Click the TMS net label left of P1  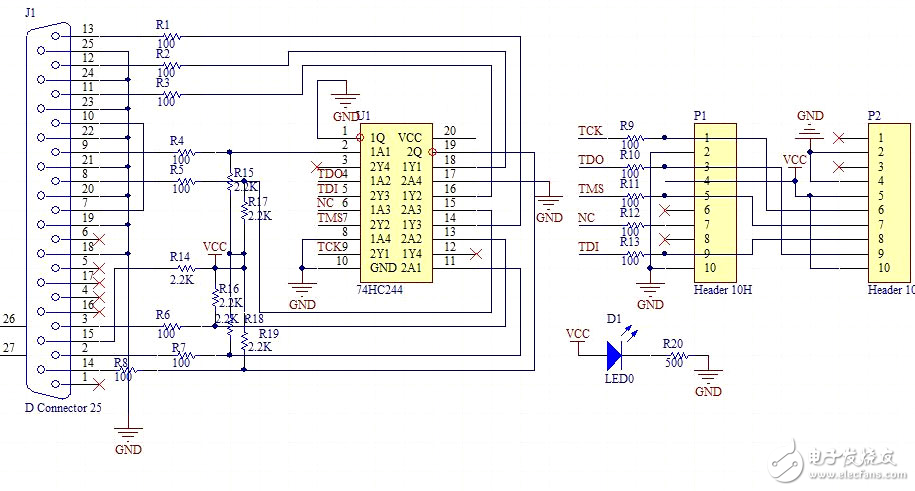tap(589, 189)
